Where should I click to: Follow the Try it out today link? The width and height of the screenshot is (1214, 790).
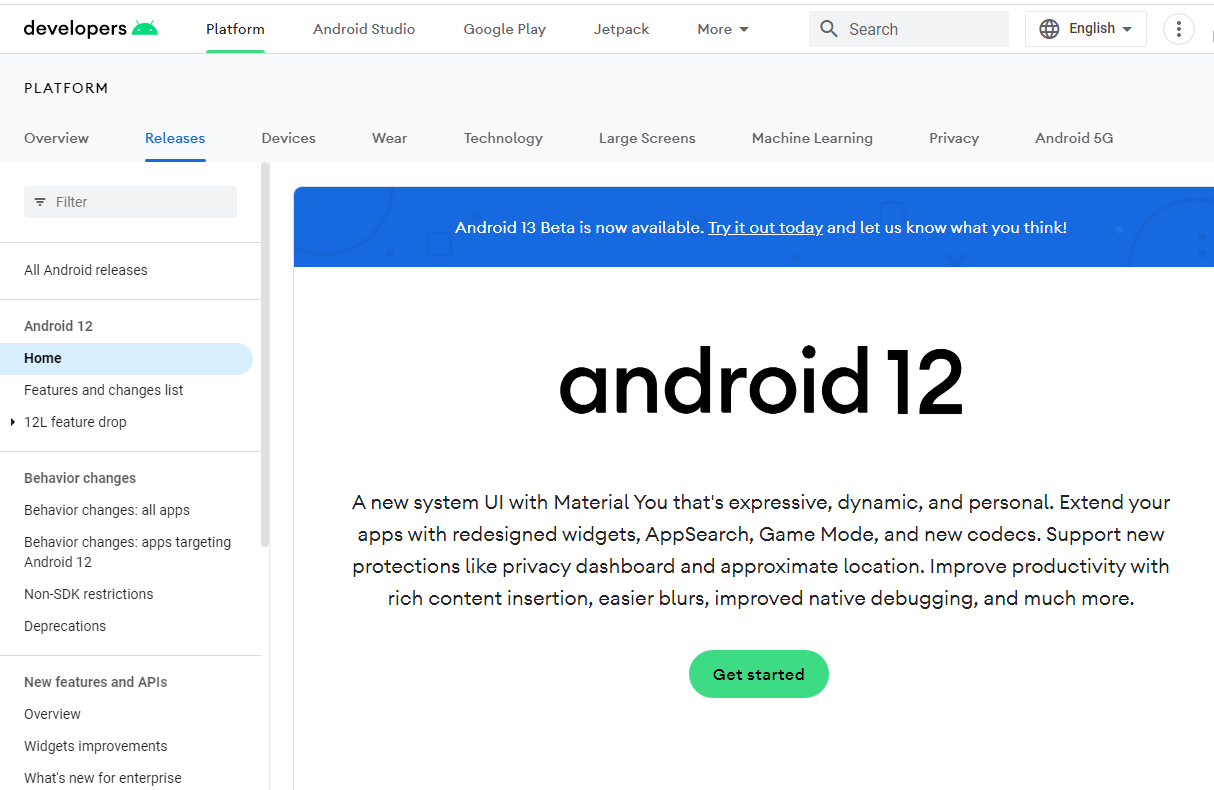click(x=765, y=227)
